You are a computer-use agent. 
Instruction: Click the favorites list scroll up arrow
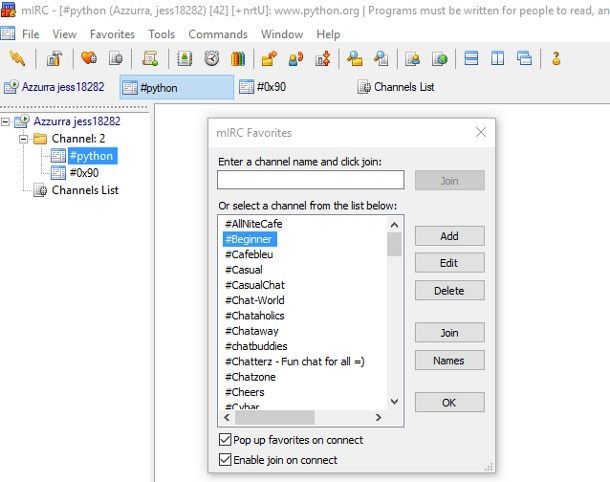[x=394, y=225]
